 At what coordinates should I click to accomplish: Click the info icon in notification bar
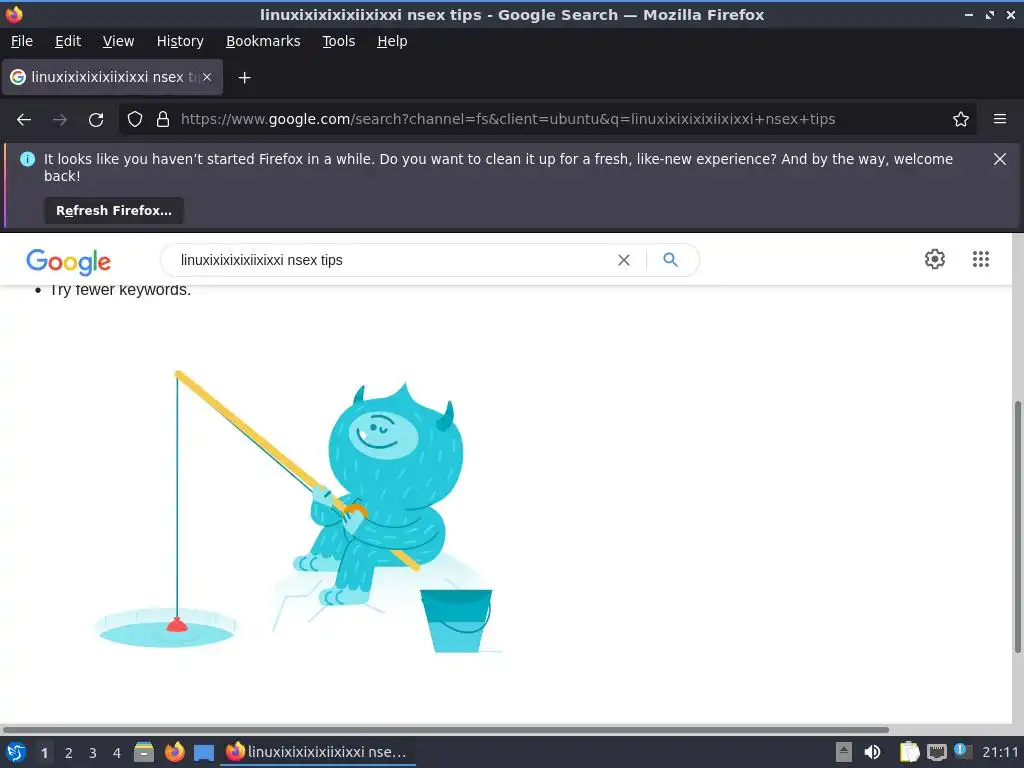27,159
